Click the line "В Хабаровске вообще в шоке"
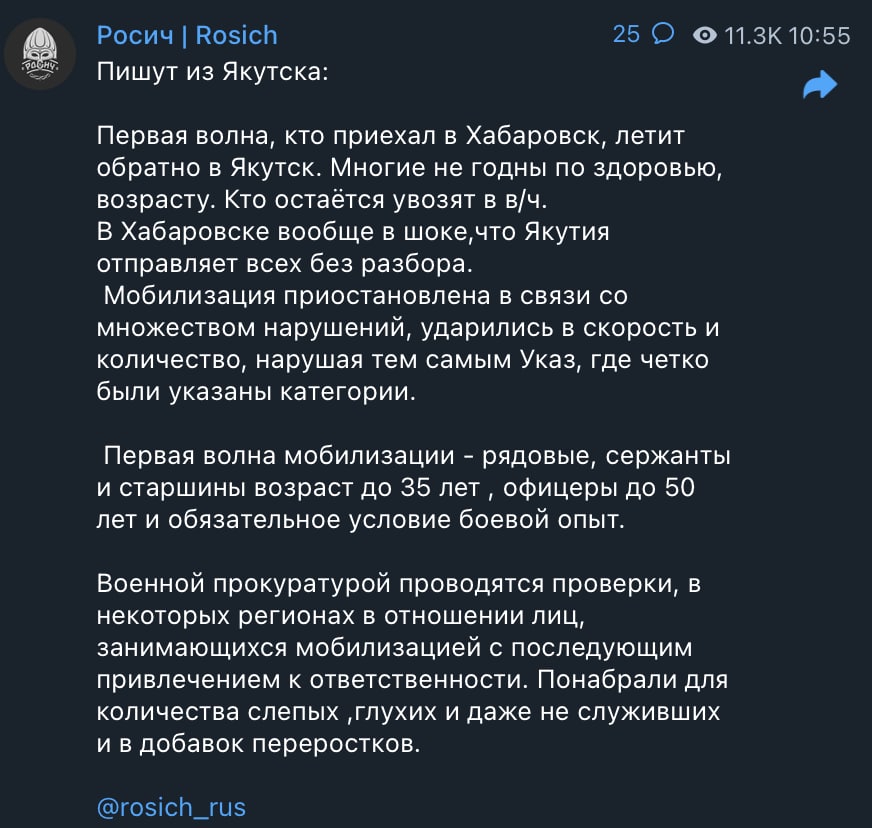 pyautogui.click(x=353, y=232)
